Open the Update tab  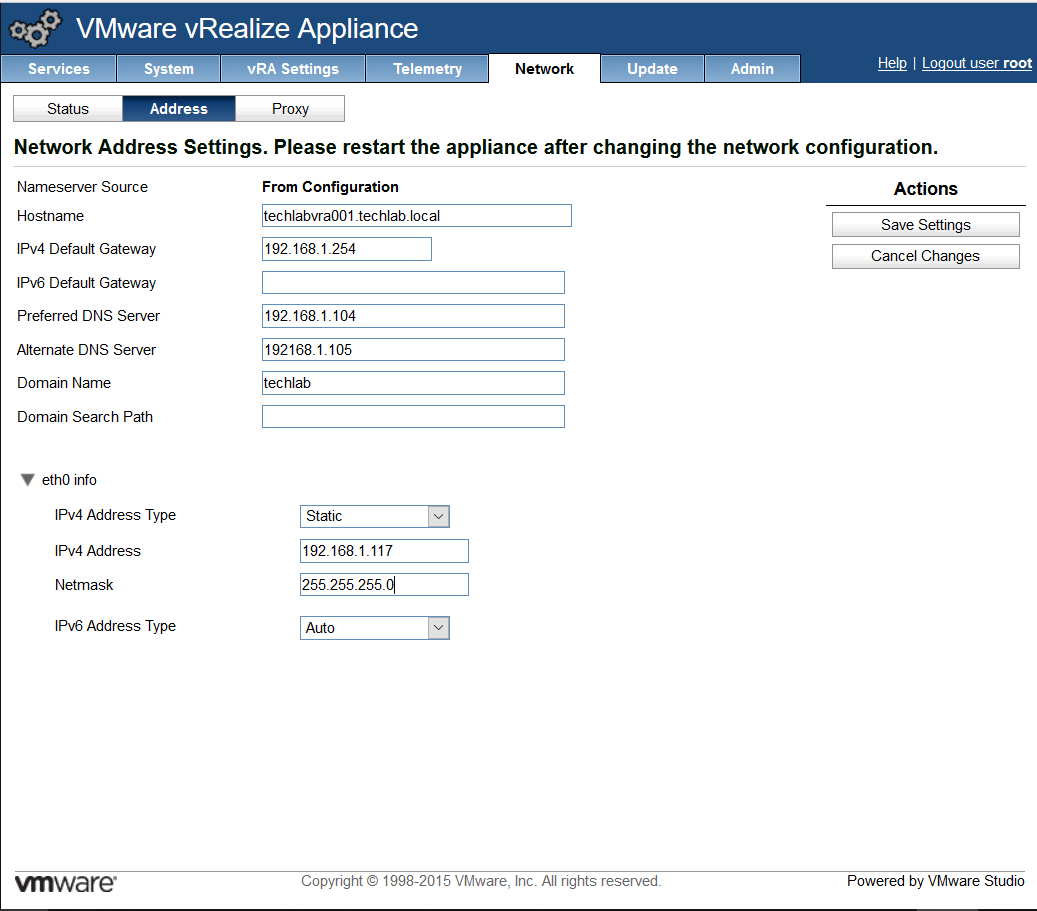coord(652,69)
